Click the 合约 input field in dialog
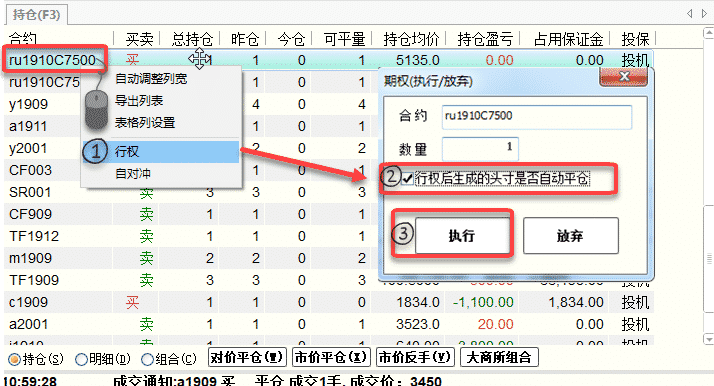714x386 pixels. (536, 117)
